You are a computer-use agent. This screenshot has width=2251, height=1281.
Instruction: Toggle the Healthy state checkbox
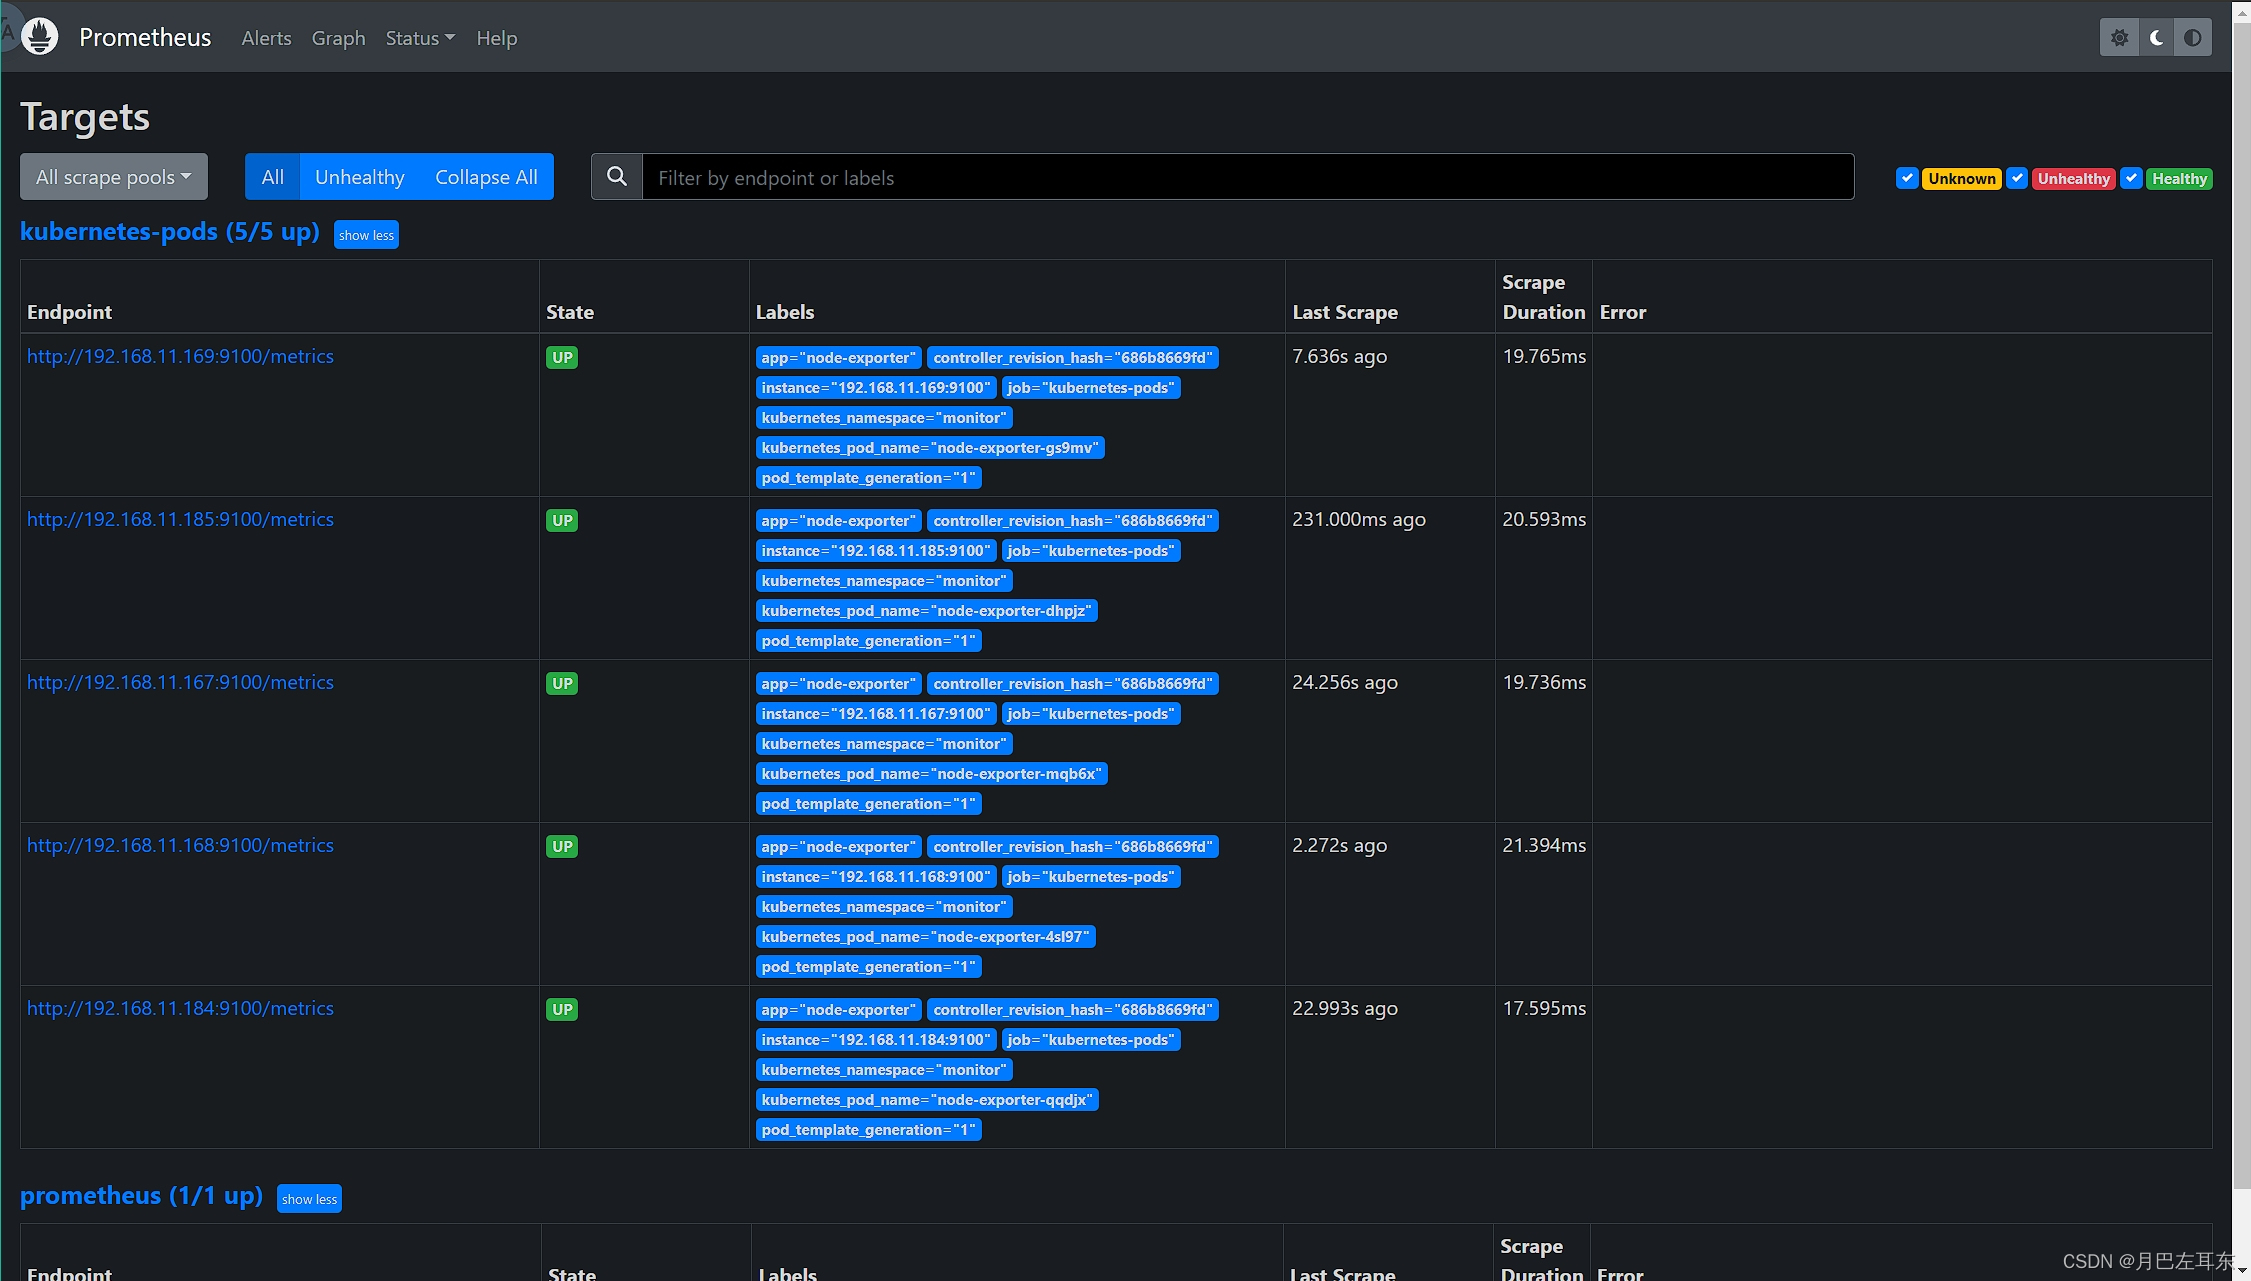coord(2131,178)
